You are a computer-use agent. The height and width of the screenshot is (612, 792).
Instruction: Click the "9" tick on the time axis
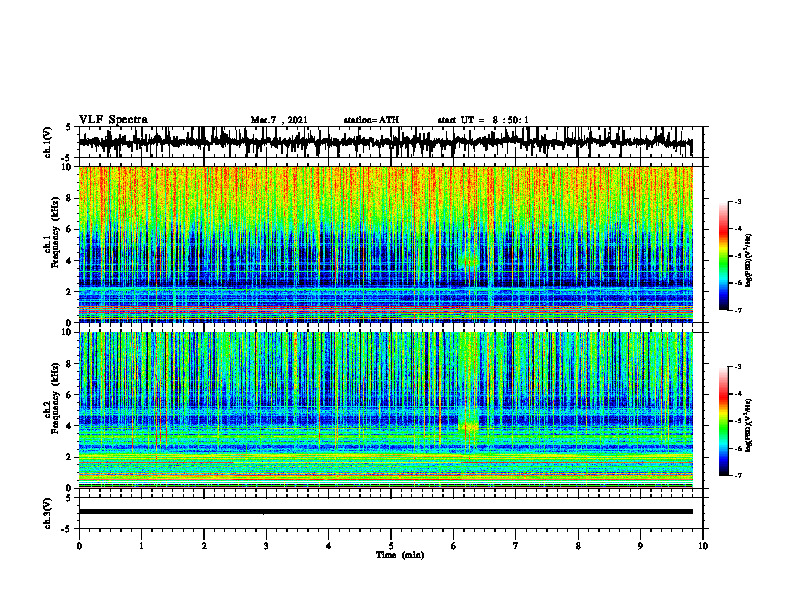640,546
